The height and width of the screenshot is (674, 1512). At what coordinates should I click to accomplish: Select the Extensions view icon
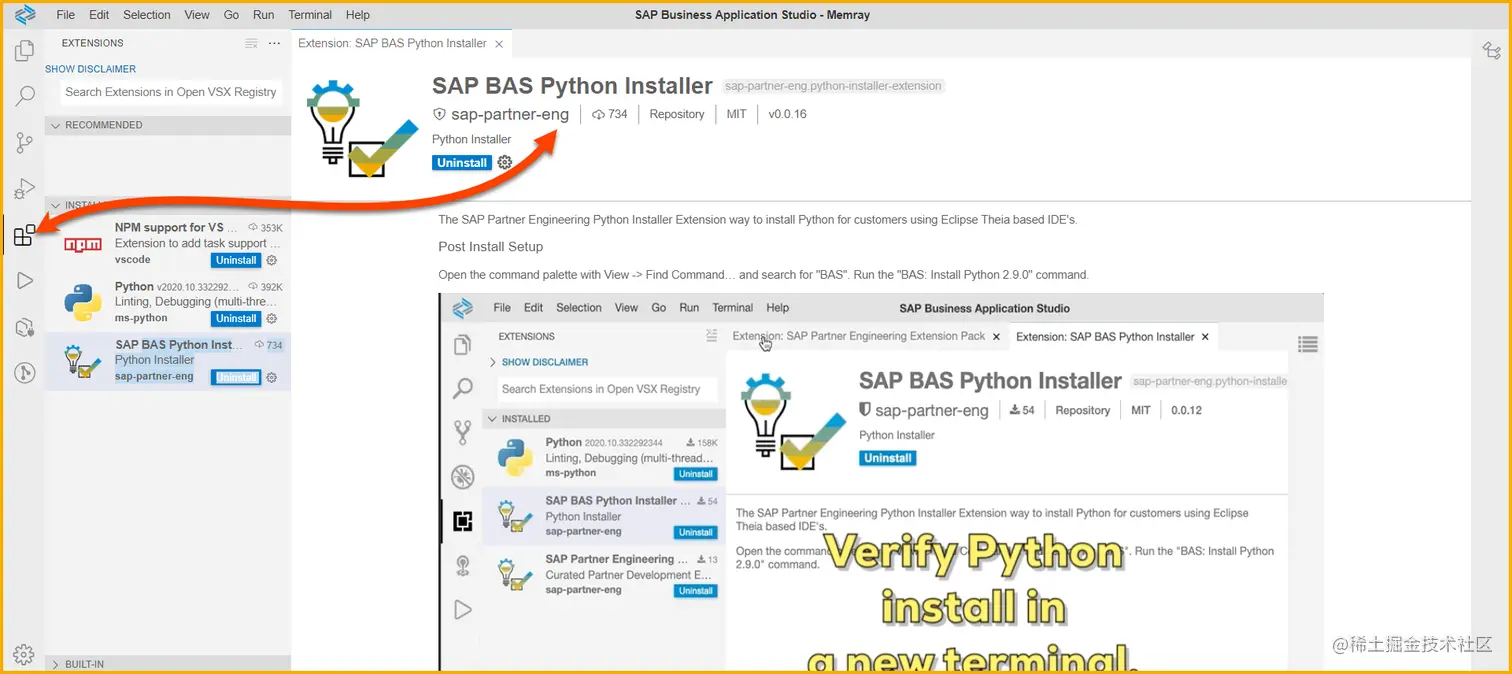coord(24,236)
